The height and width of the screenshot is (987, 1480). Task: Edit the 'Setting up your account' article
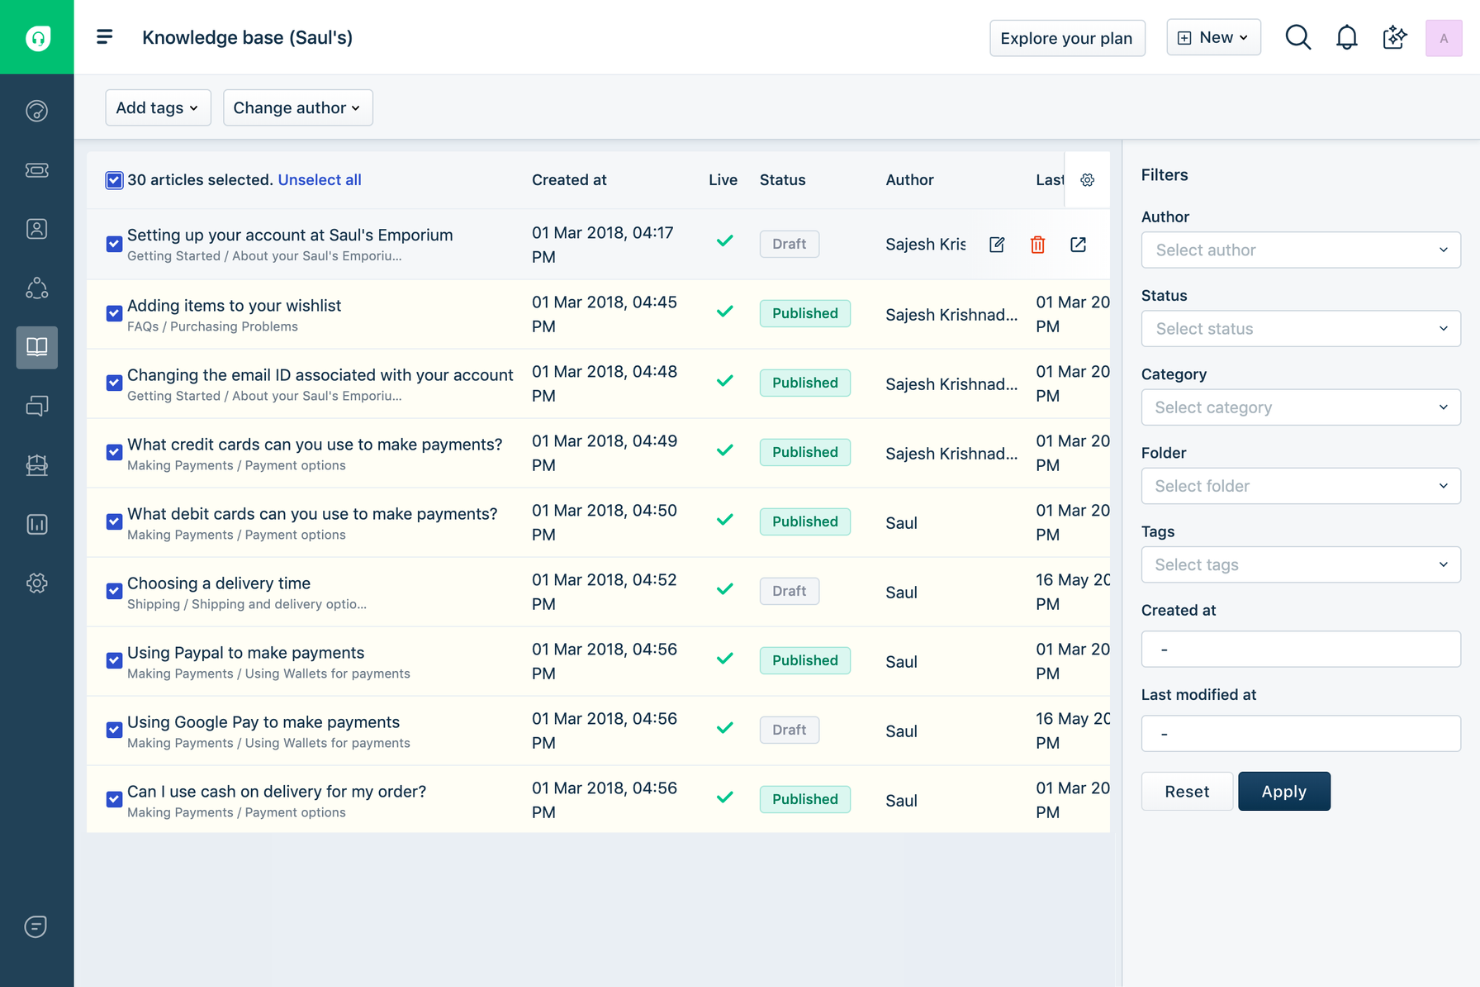coord(997,244)
